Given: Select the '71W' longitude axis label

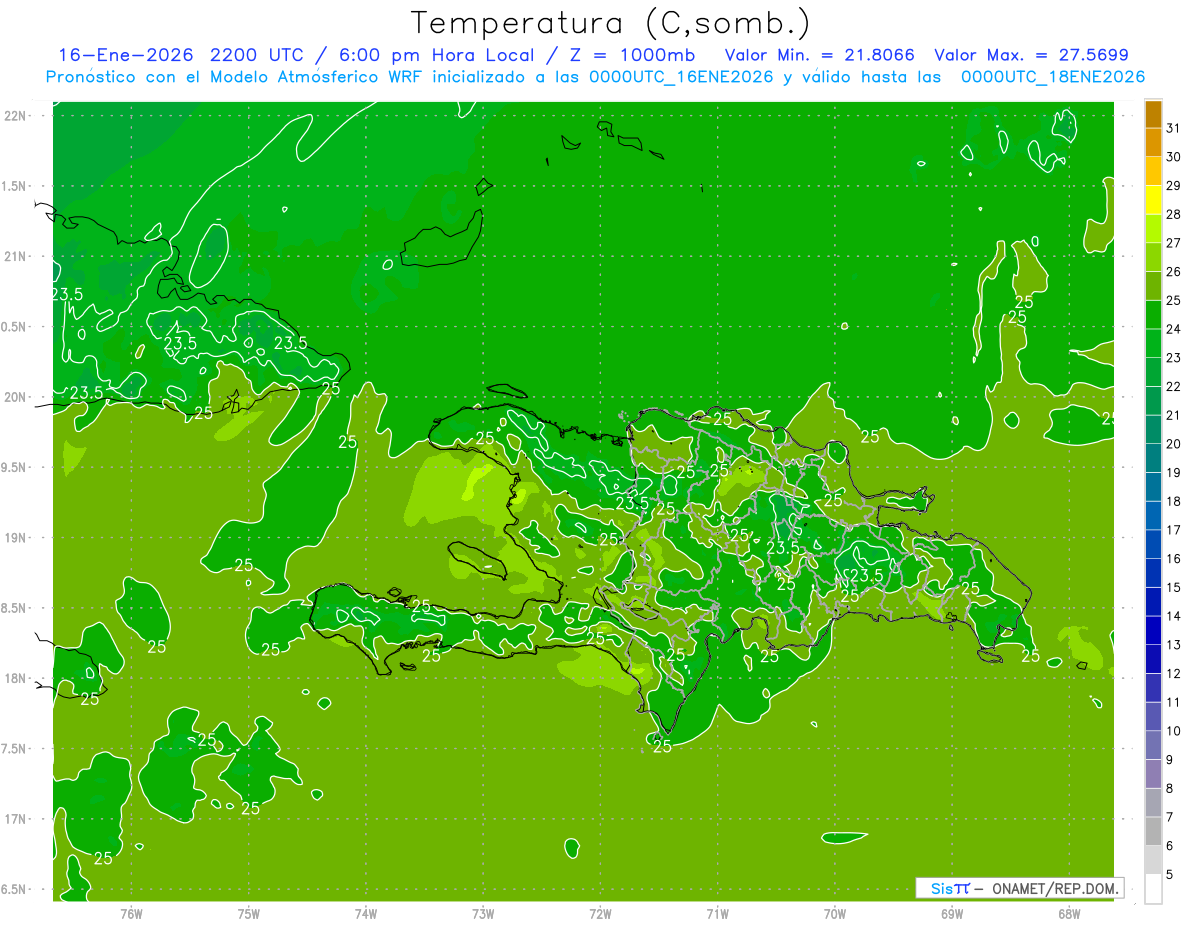Looking at the screenshot, I should pos(717,914).
